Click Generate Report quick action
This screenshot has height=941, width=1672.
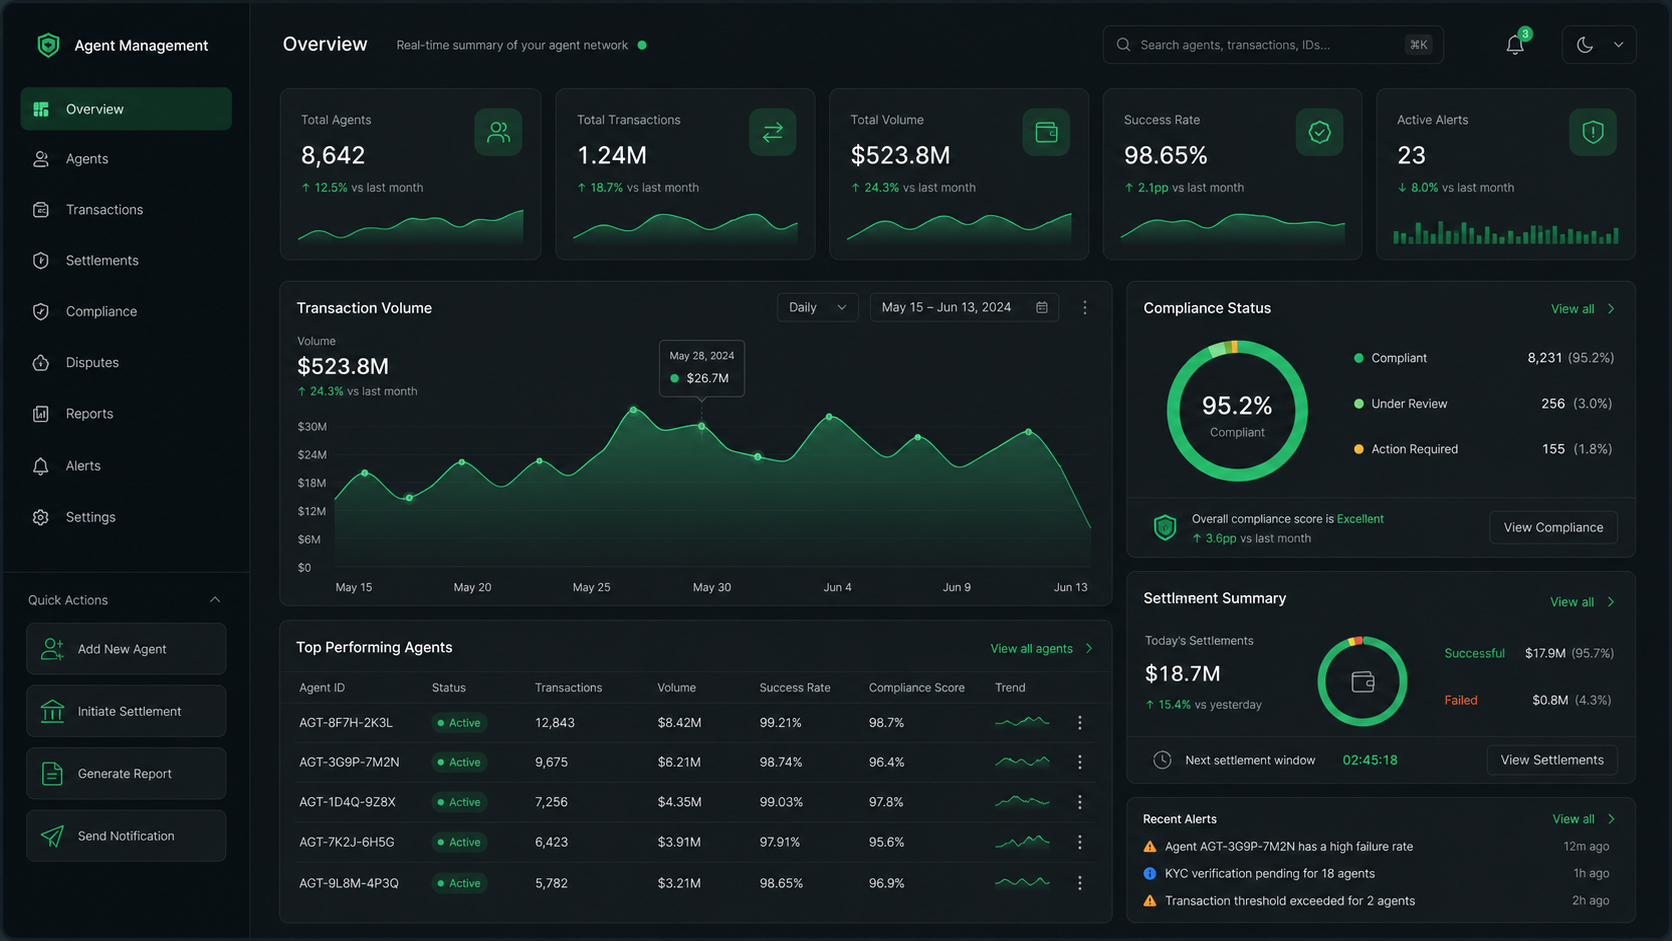click(126, 774)
